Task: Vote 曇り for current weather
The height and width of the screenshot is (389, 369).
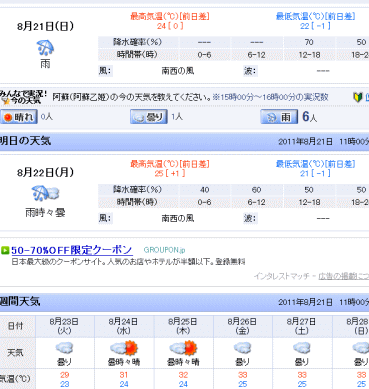Action: 149,117
